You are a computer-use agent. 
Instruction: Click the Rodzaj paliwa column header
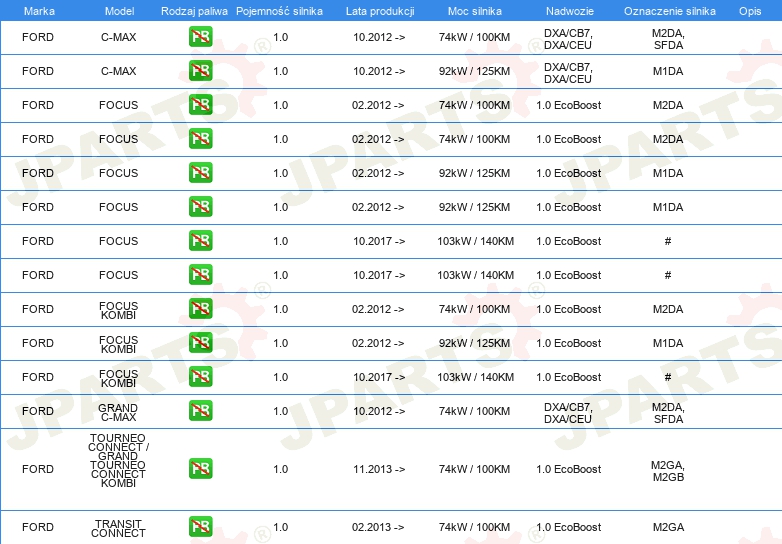194,11
